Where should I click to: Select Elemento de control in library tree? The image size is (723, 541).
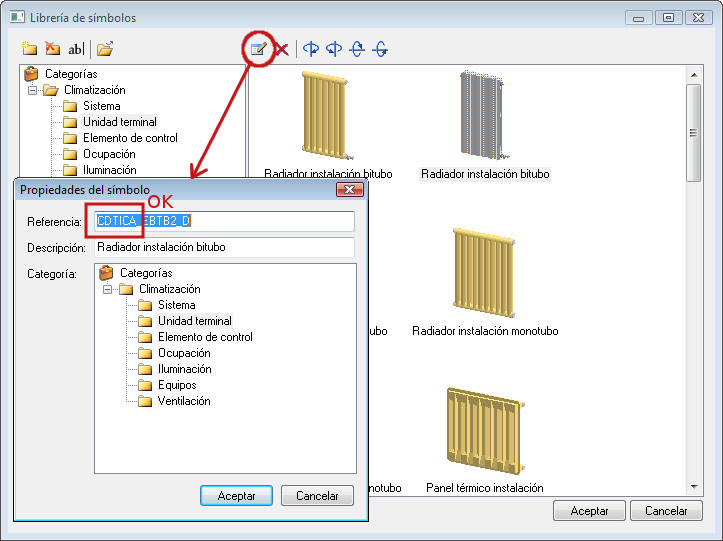[x=130, y=138]
